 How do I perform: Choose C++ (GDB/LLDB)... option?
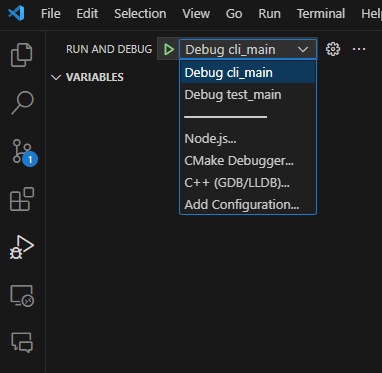point(248,183)
